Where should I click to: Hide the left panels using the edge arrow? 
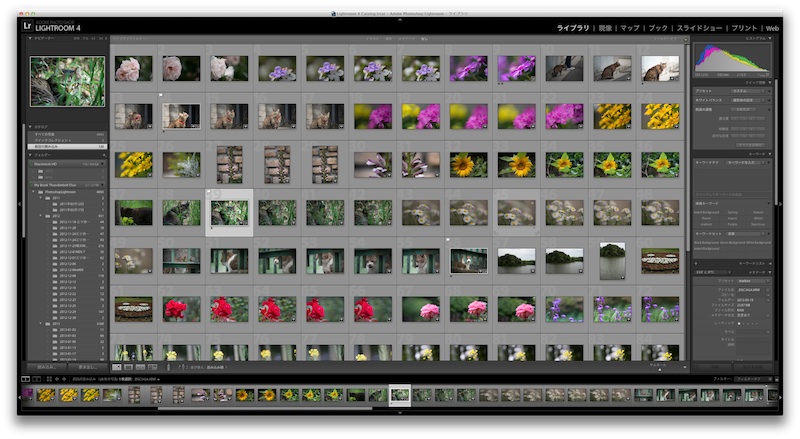click(19, 204)
